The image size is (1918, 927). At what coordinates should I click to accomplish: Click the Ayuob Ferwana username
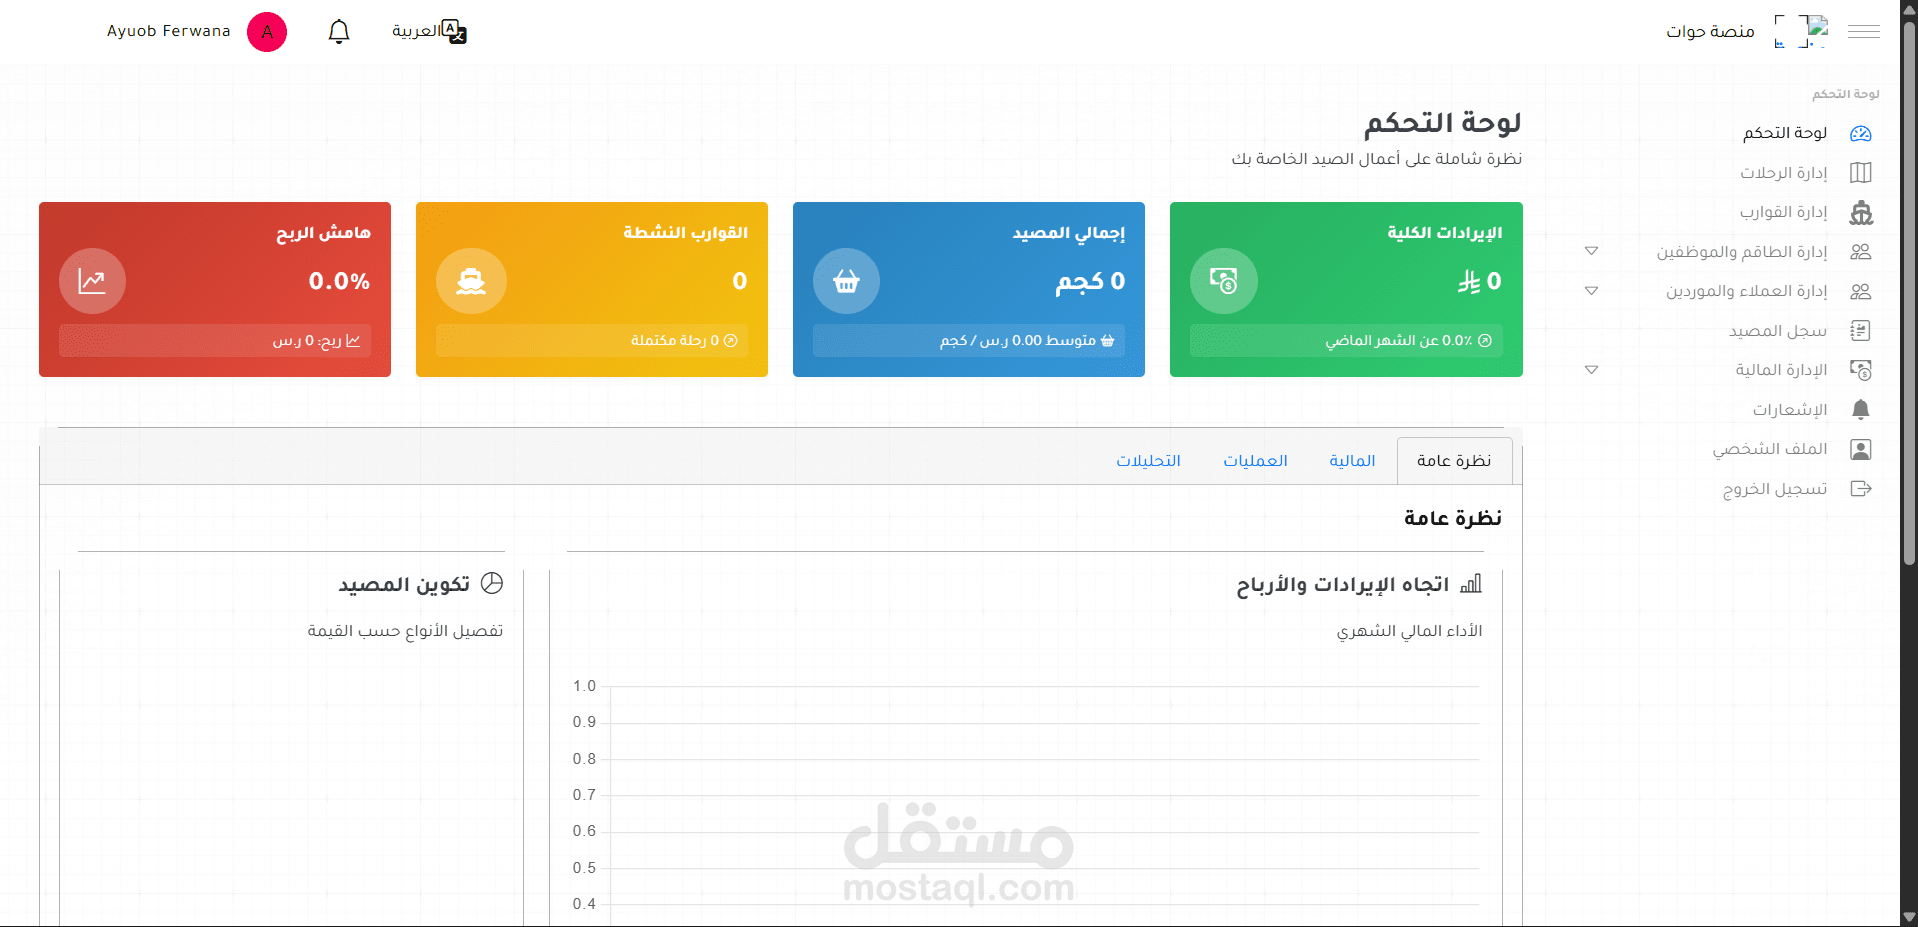tap(169, 31)
